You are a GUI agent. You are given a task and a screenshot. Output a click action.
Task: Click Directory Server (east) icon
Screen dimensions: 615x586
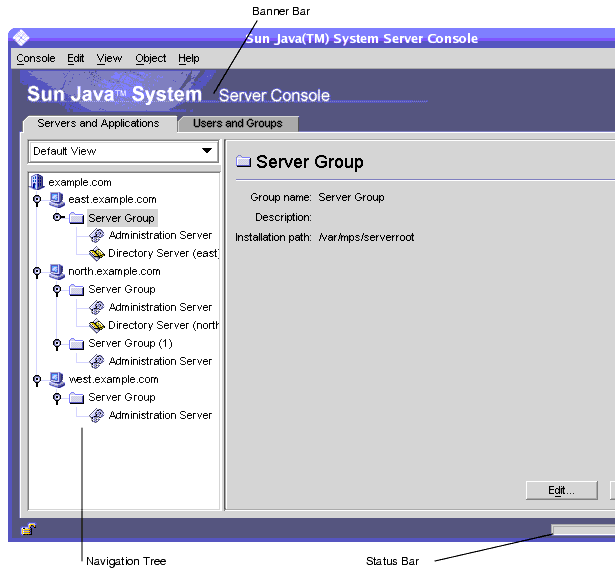pos(97,254)
